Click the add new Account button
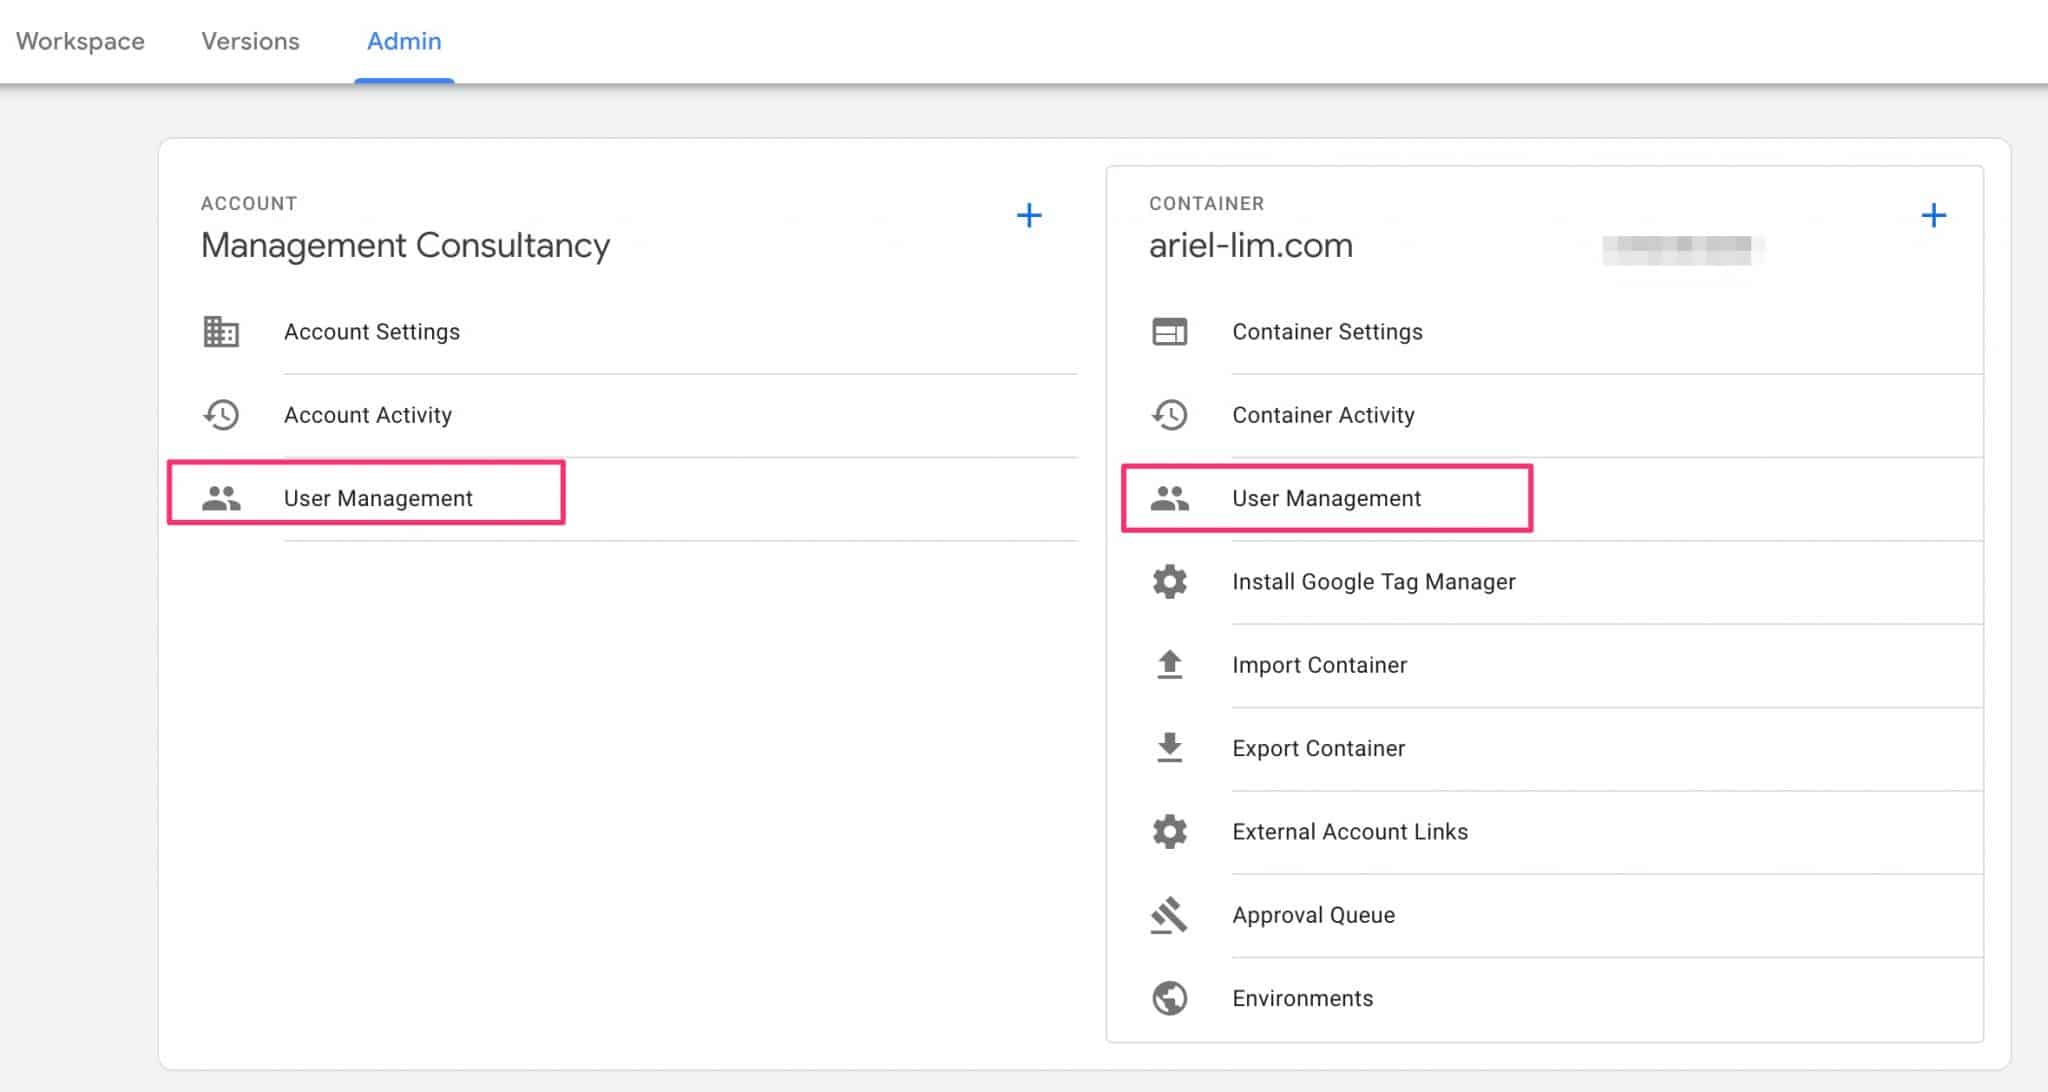This screenshot has height=1092, width=2048. (1029, 215)
